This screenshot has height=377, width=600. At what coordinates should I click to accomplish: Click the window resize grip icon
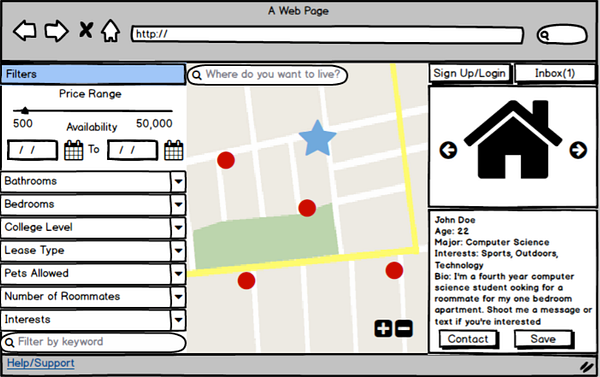[x=586, y=367]
